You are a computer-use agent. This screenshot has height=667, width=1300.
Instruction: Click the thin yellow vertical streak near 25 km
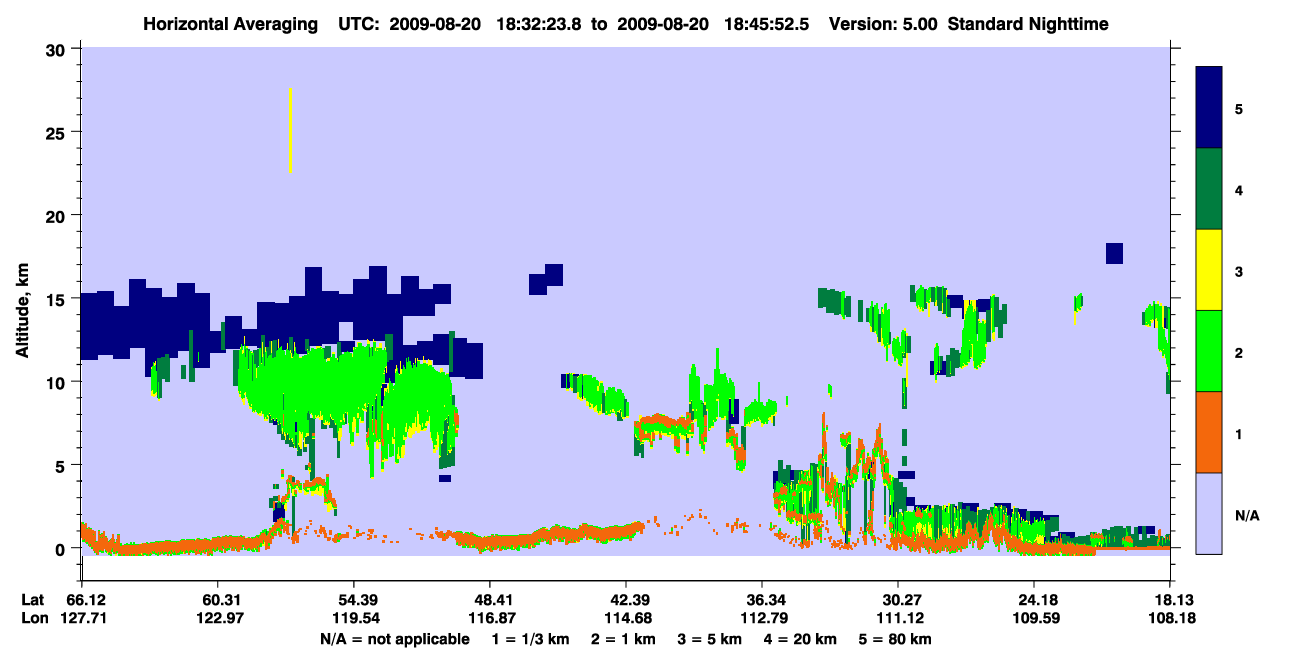click(290, 130)
